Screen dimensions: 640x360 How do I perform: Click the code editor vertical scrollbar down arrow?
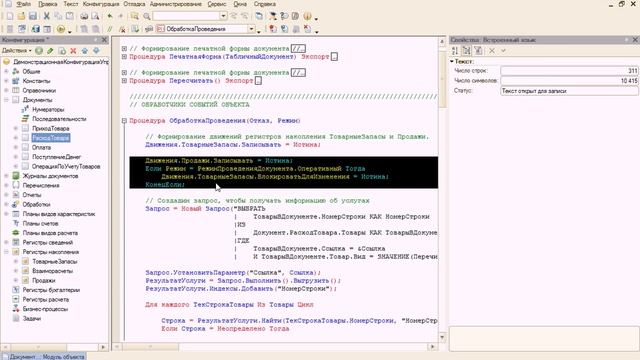[x=442, y=337]
